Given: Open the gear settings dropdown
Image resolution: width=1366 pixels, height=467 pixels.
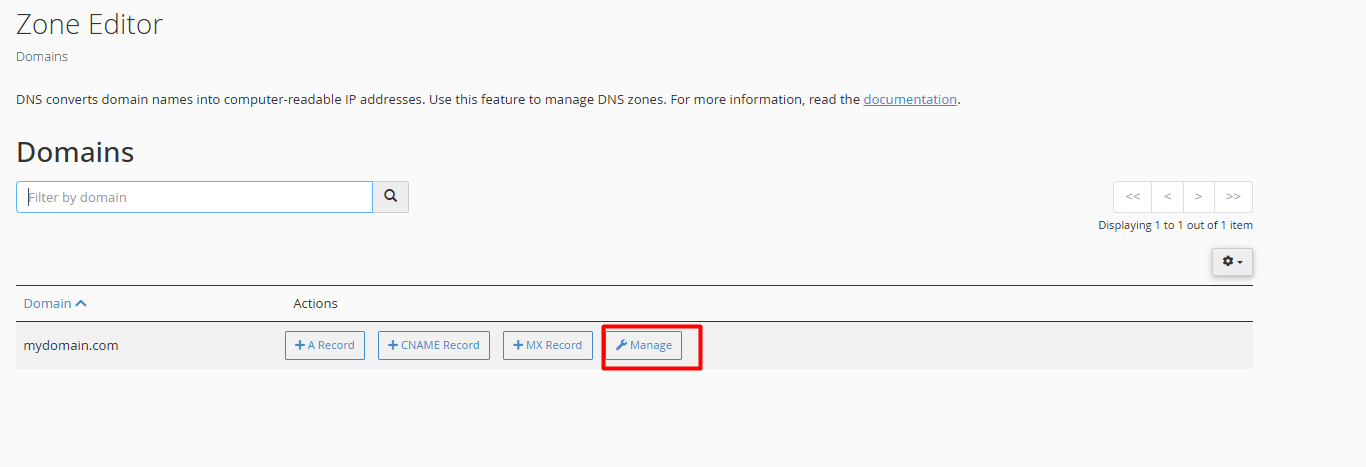Looking at the screenshot, I should (1232, 261).
